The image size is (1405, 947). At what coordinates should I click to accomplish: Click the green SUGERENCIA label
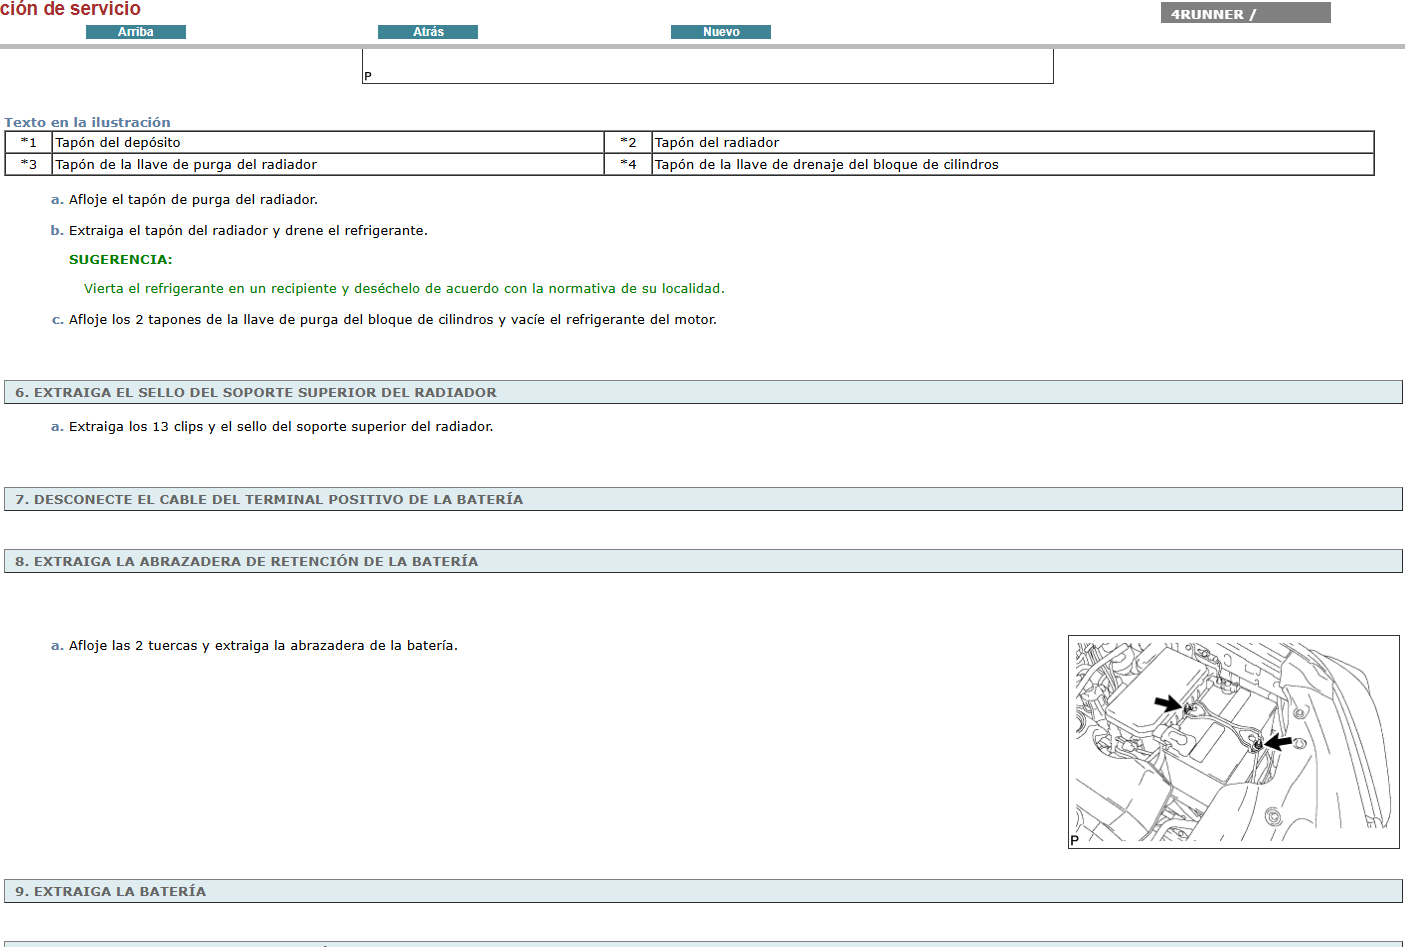[120, 259]
